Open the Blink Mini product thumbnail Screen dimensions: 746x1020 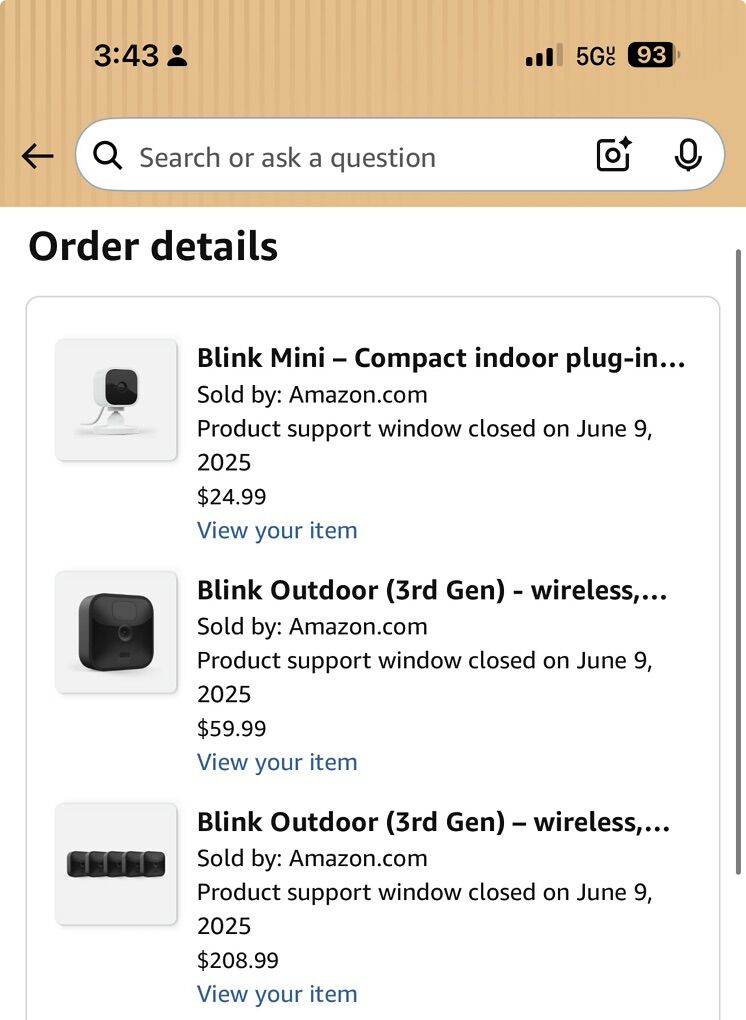(116, 400)
